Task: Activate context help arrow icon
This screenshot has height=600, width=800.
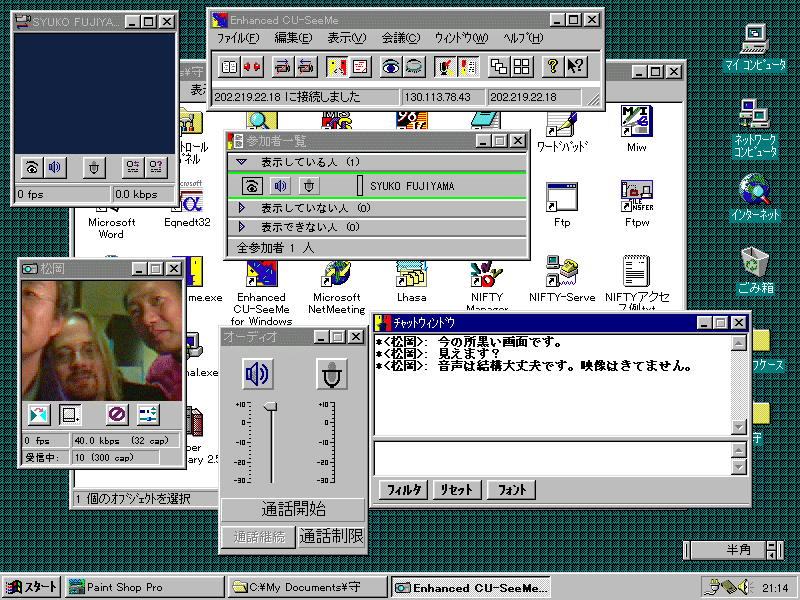Action: pos(576,67)
